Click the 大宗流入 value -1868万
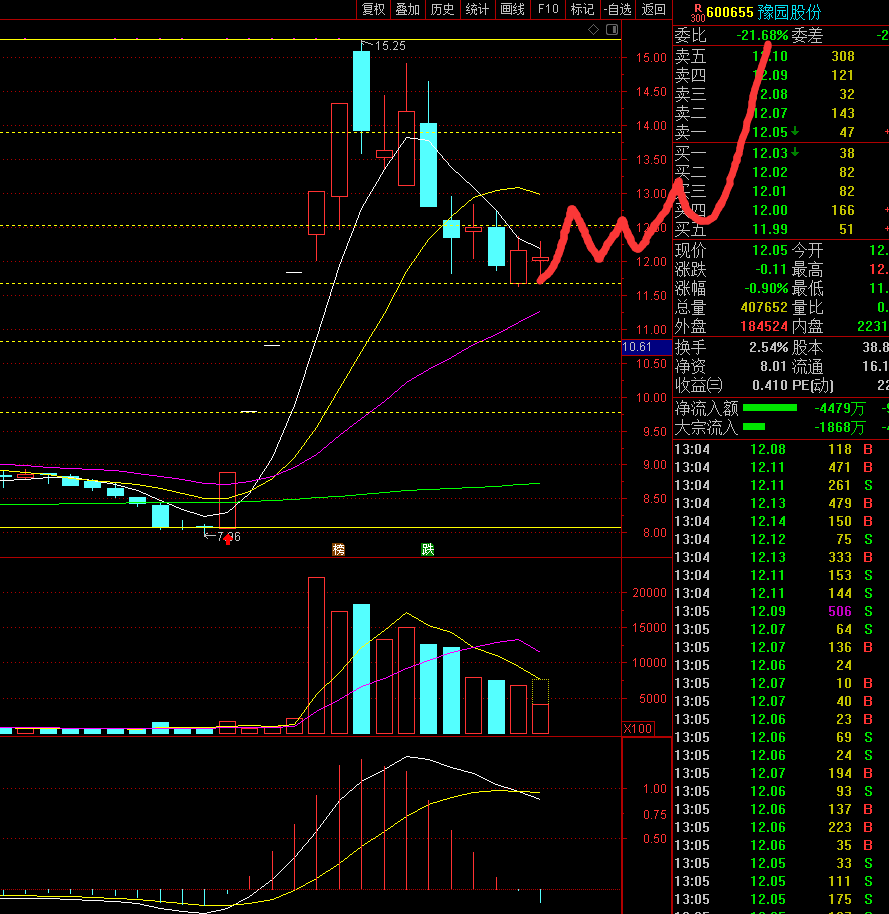This screenshot has height=914, width=889. (839, 427)
